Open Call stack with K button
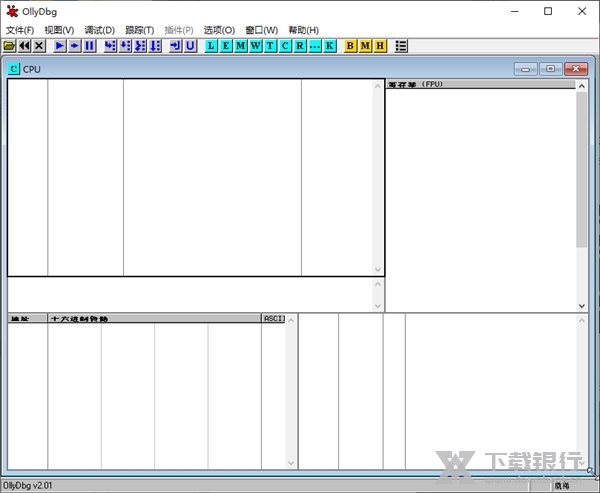This screenshot has width=600, height=493. [x=330, y=46]
